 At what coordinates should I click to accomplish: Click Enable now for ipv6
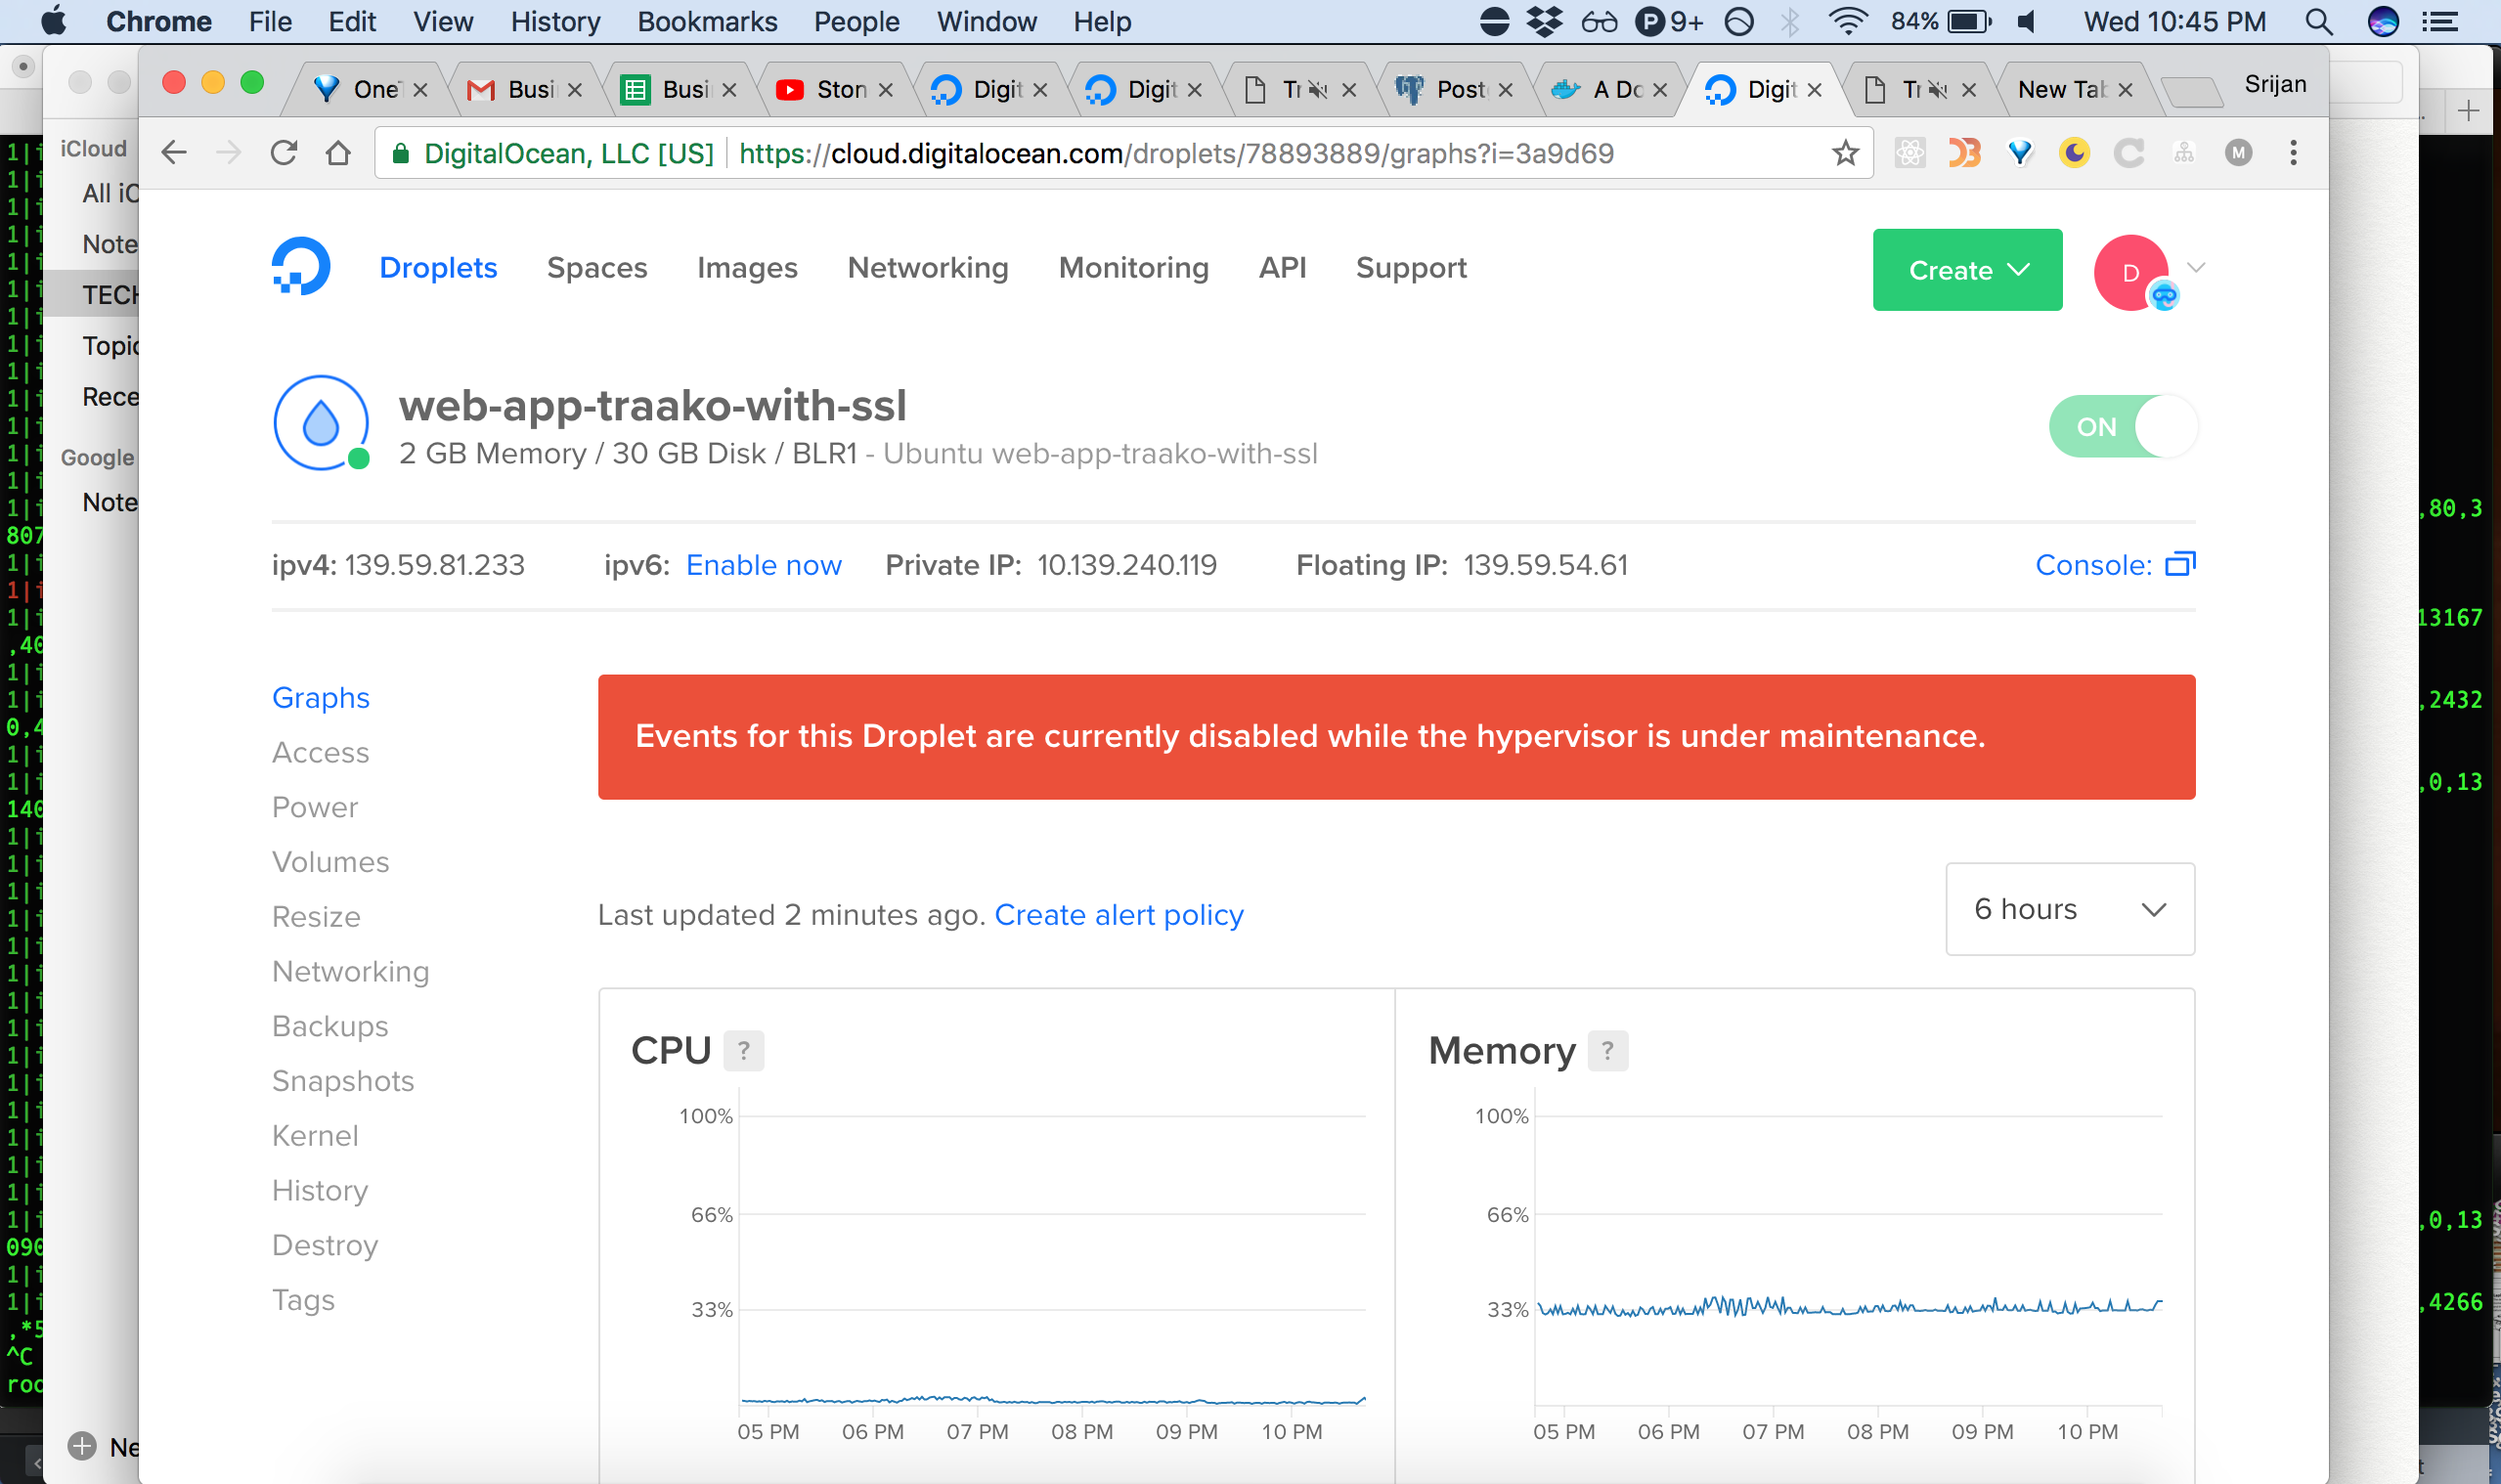pos(763,564)
